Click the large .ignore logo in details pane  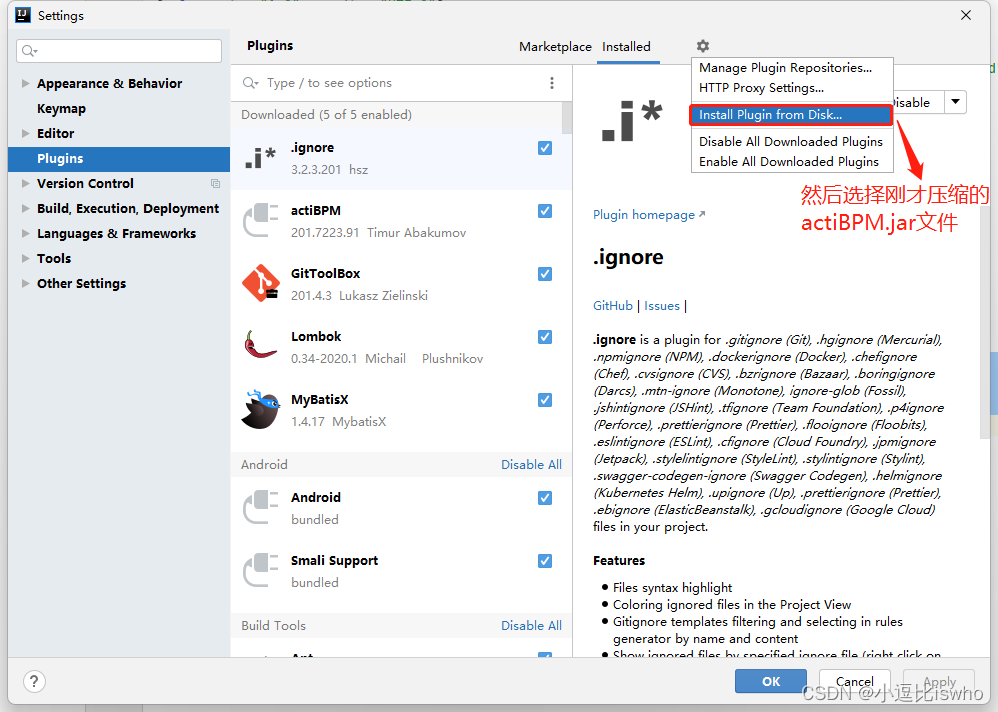point(631,121)
